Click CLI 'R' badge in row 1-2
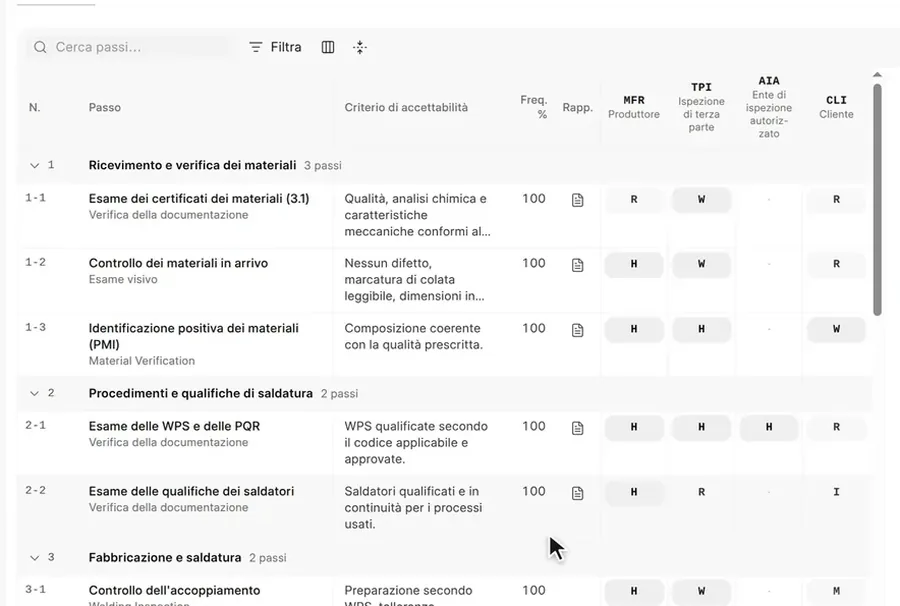Image resolution: width=900 pixels, height=606 pixels. tap(836, 265)
